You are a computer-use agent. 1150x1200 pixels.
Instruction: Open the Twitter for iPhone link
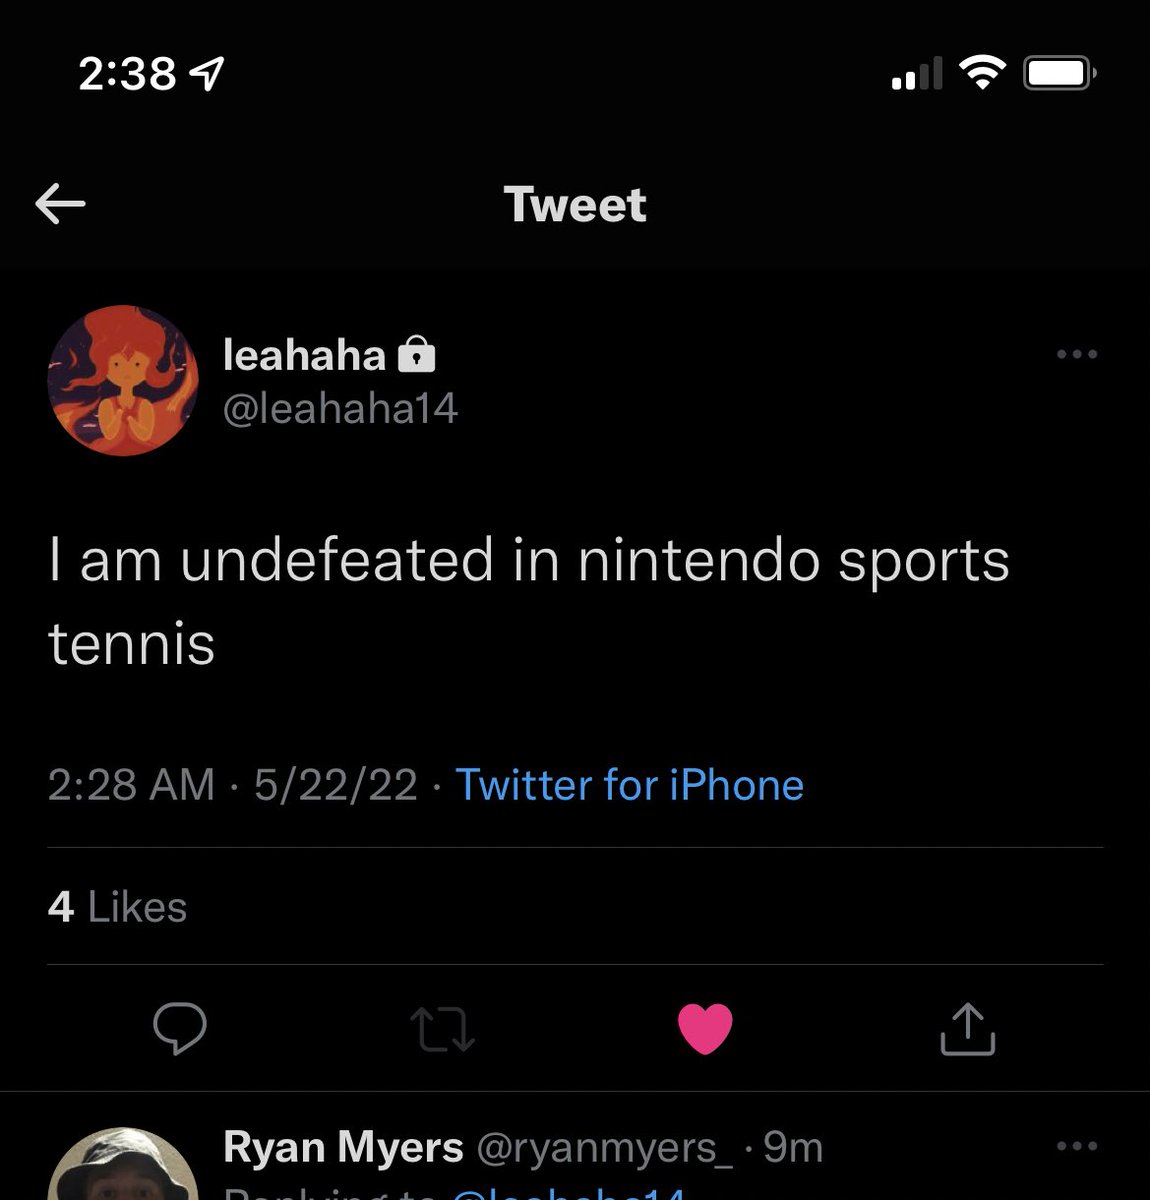[629, 785]
